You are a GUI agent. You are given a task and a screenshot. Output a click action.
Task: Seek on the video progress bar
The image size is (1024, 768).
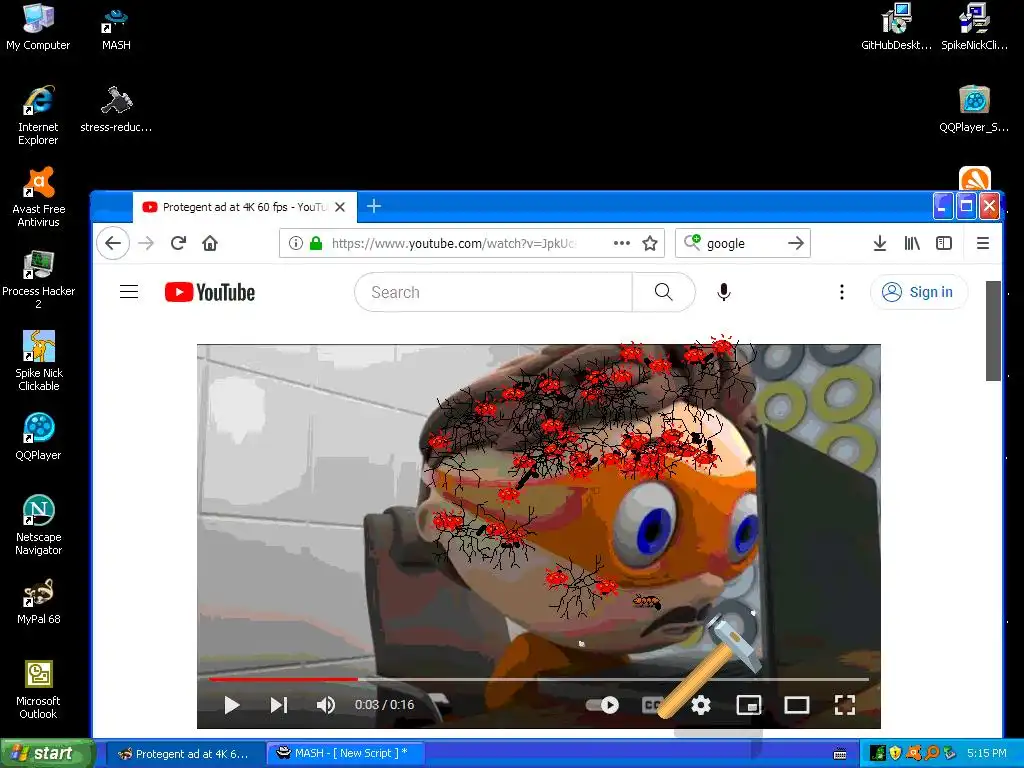pos(539,679)
